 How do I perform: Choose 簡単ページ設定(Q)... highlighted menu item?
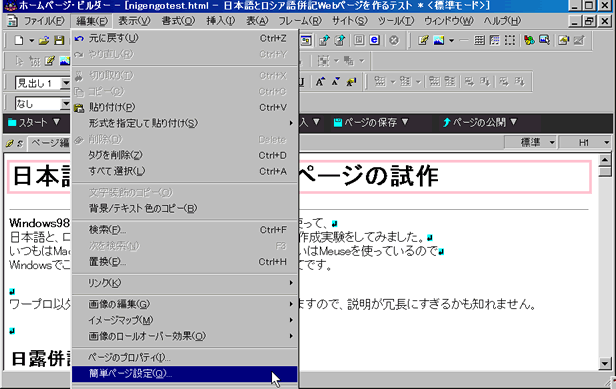coord(185,374)
